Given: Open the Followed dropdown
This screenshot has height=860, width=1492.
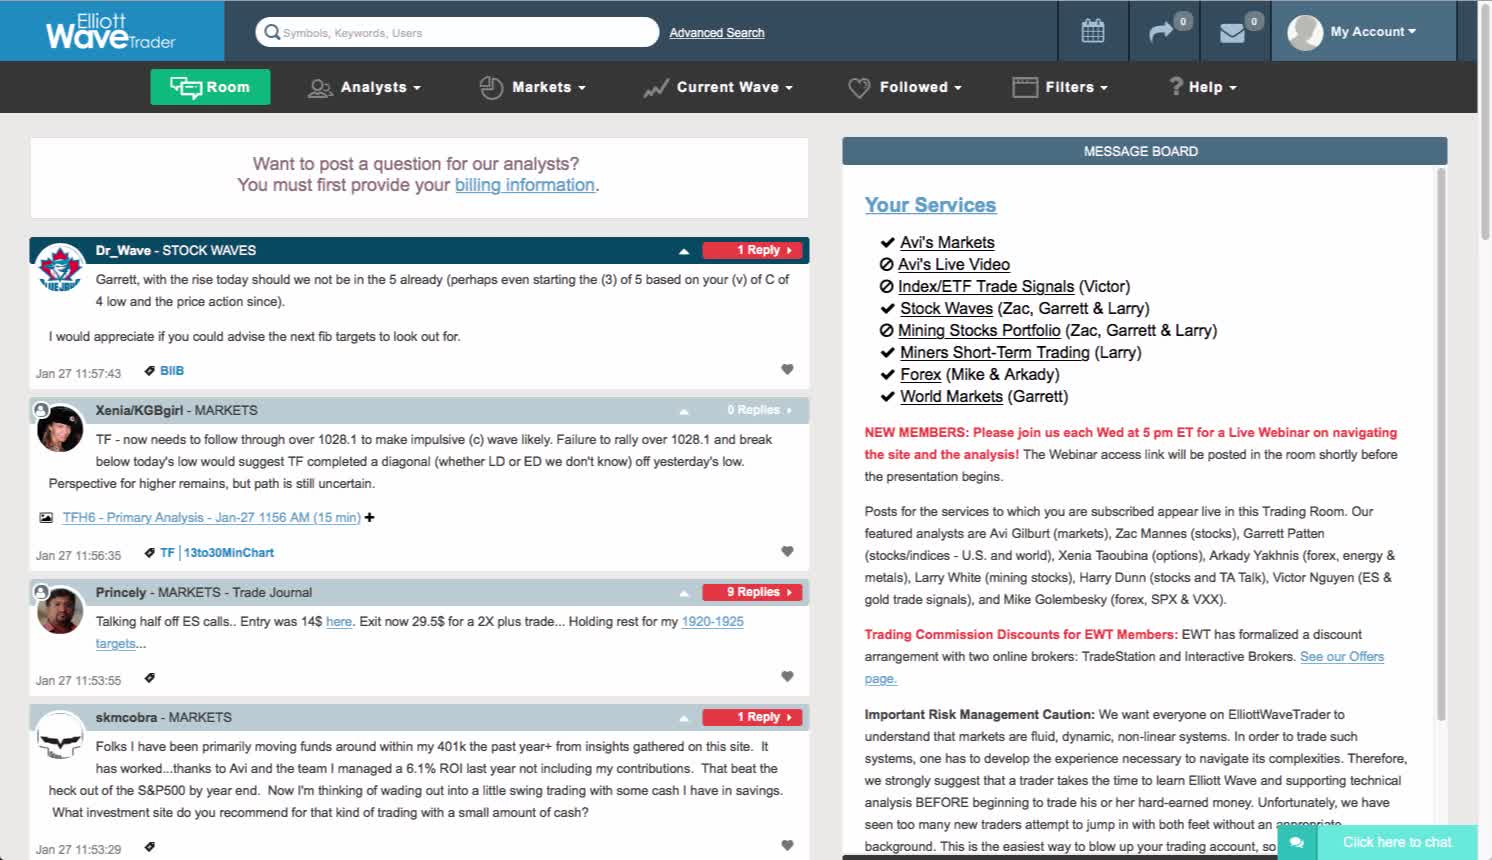Looking at the screenshot, I should point(905,88).
